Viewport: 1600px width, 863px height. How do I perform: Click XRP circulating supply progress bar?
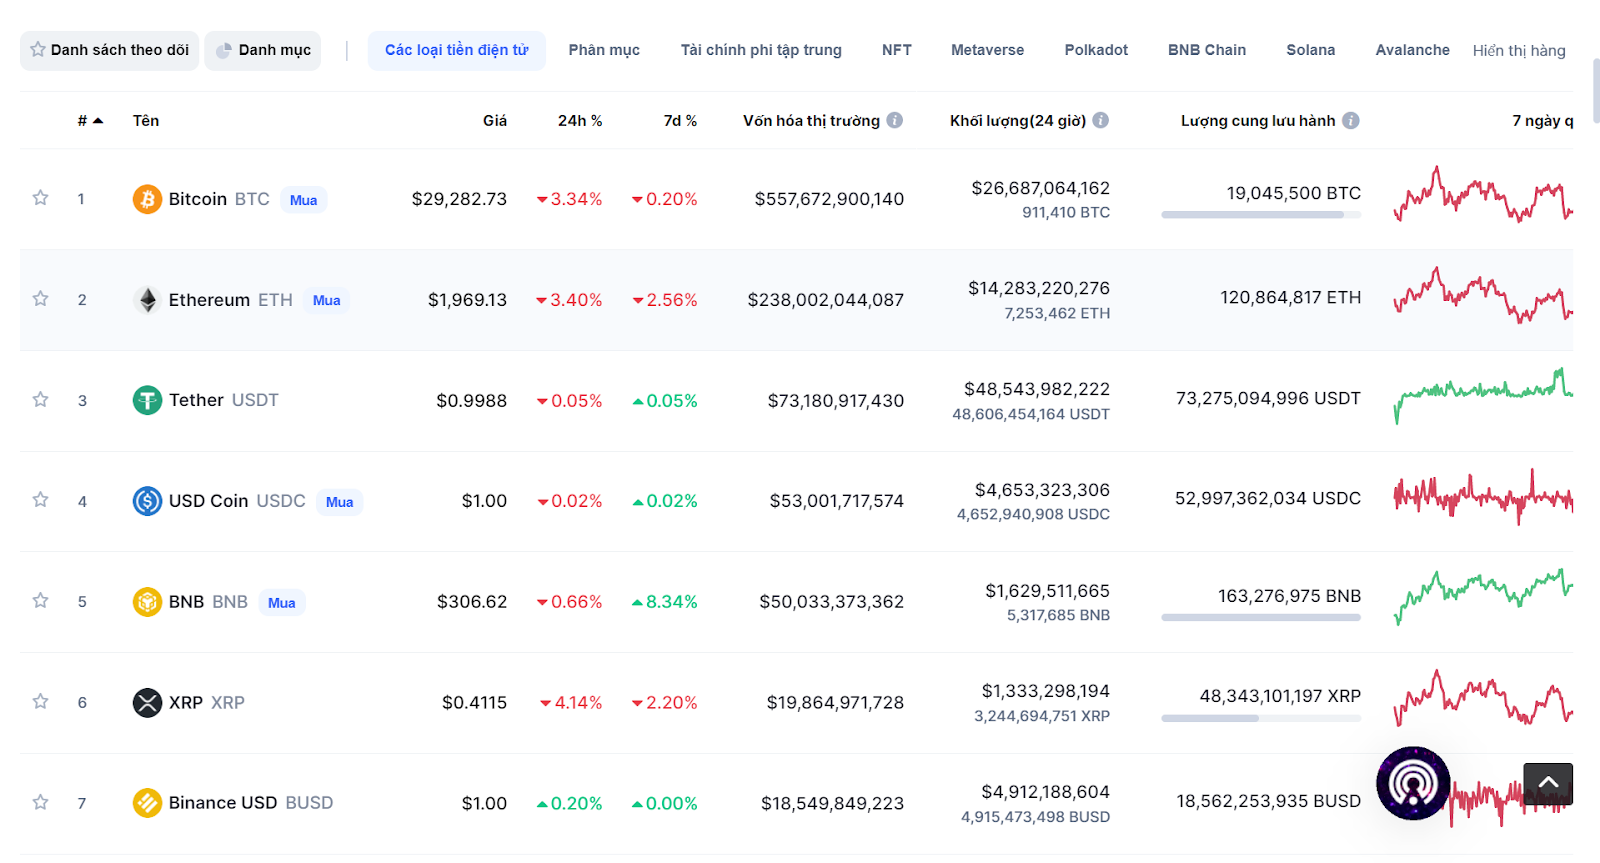pyautogui.click(x=1261, y=718)
